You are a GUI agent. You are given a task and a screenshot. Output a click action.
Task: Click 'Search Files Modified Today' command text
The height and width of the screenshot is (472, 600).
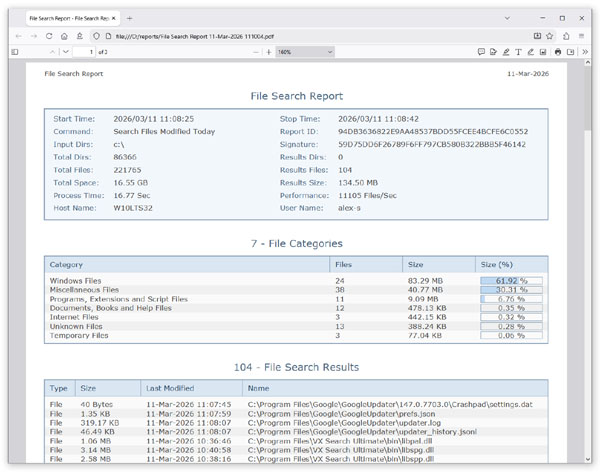164,132
